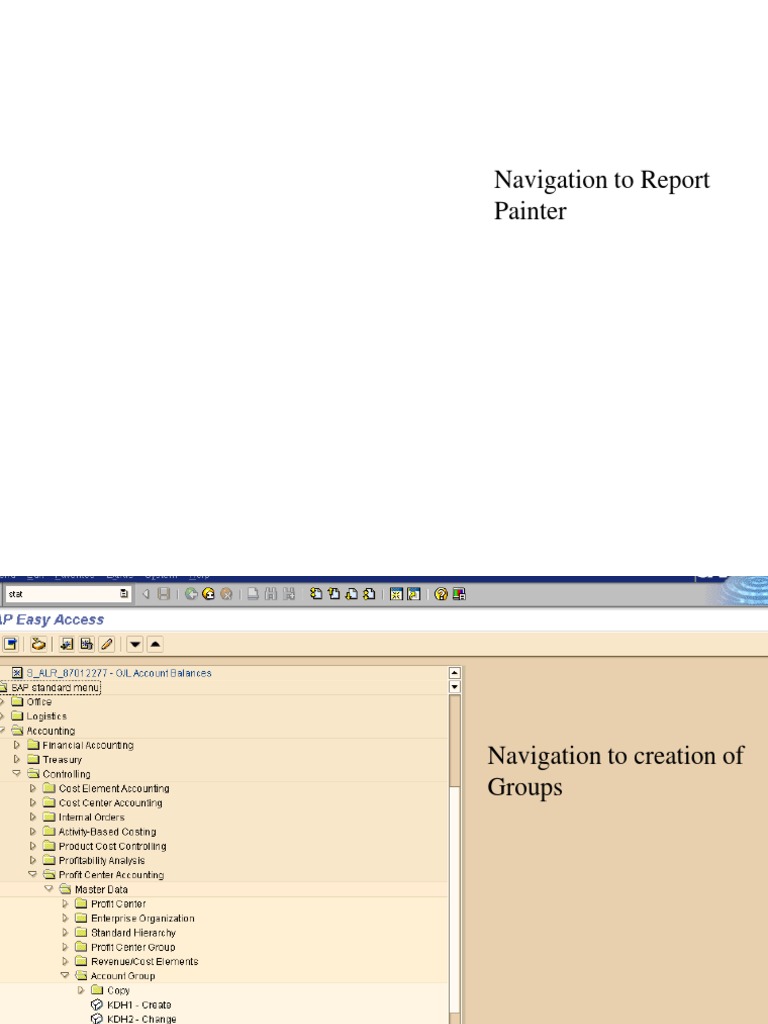Image resolution: width=768 pixels, height=1024 pixels.
Task: Expand the Activity-Based Costing node
Action: 33,831
